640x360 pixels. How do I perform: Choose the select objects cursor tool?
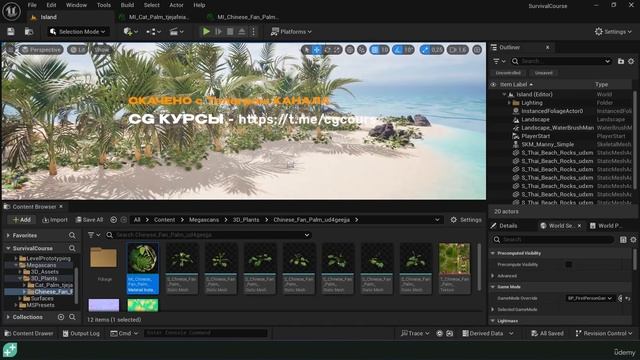click(306, 50)
